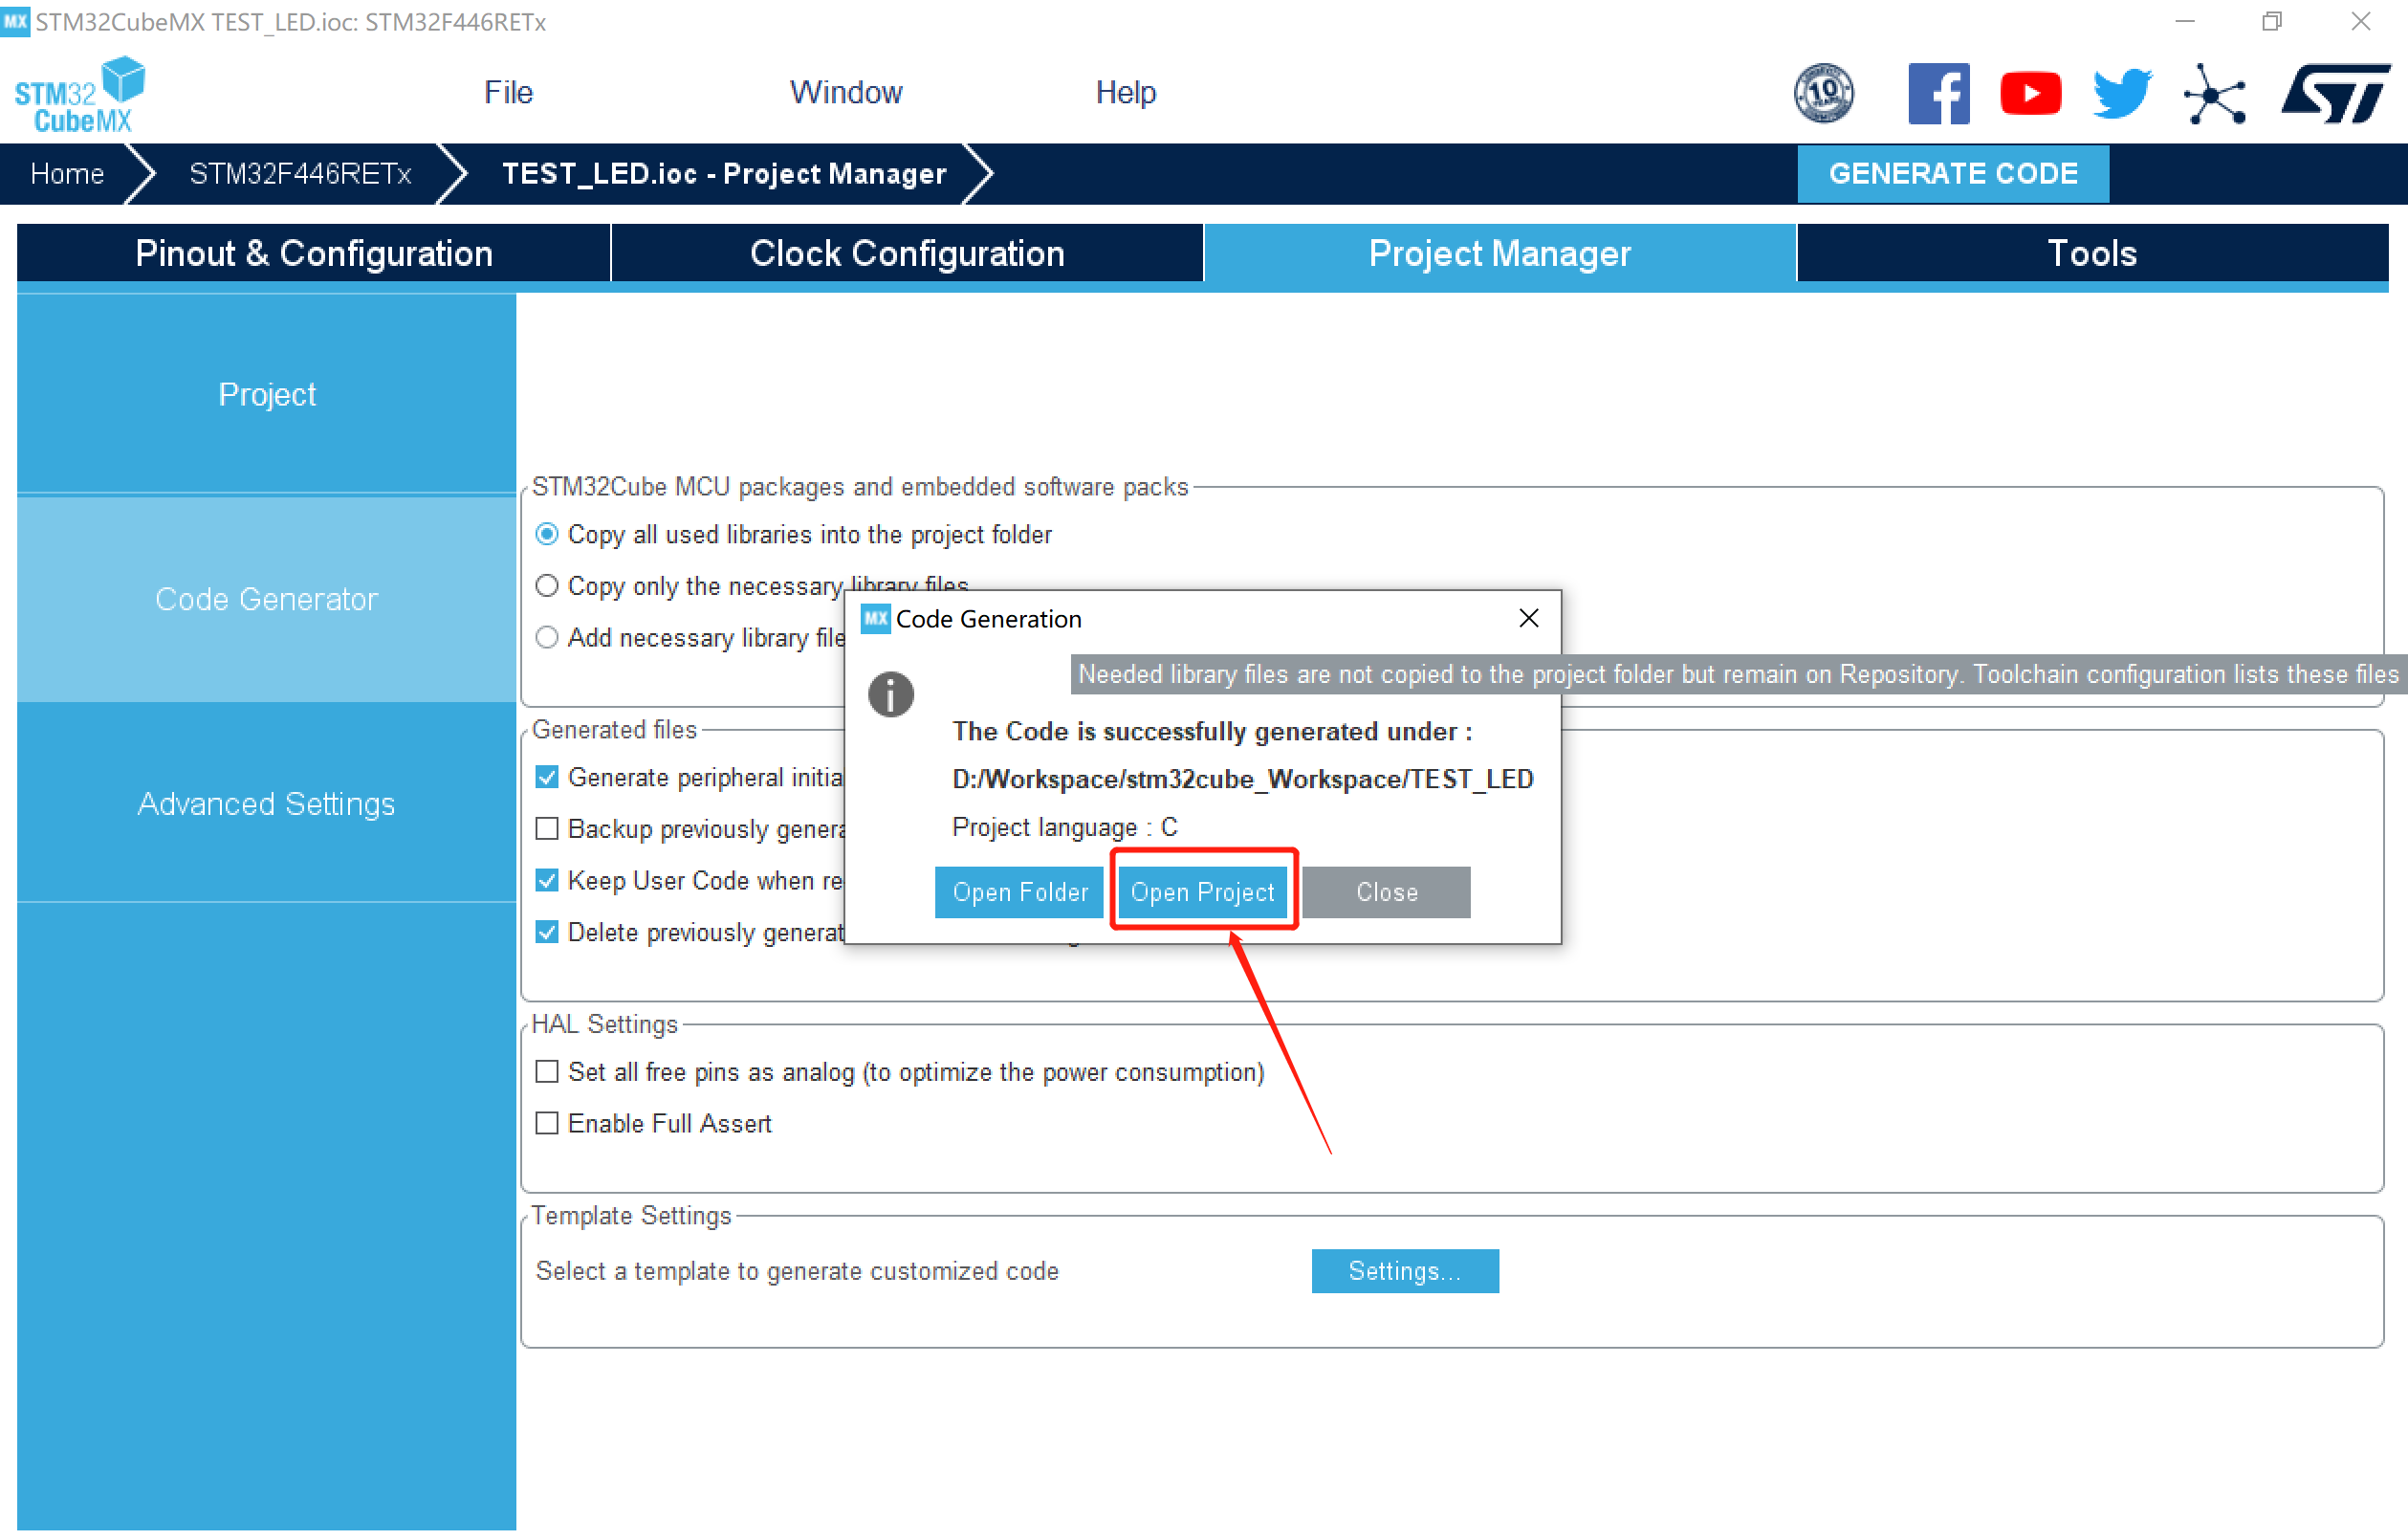Open the Twitter bird icon
Screen dimensions: 2408x1540
2121,94
